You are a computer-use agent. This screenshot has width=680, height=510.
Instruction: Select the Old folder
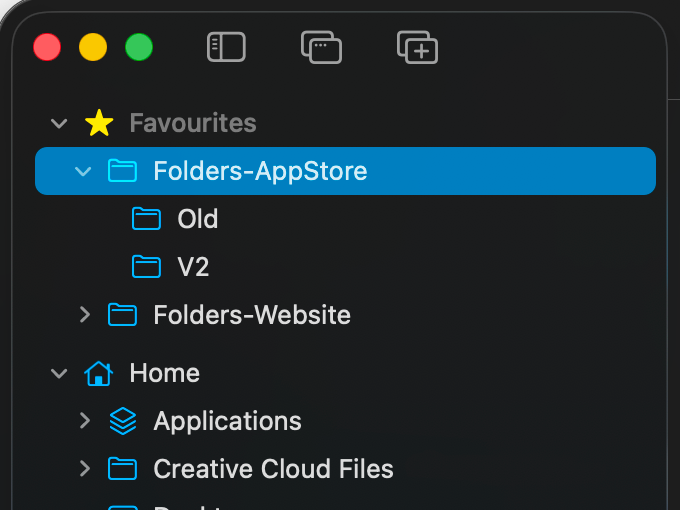point(197,219)
